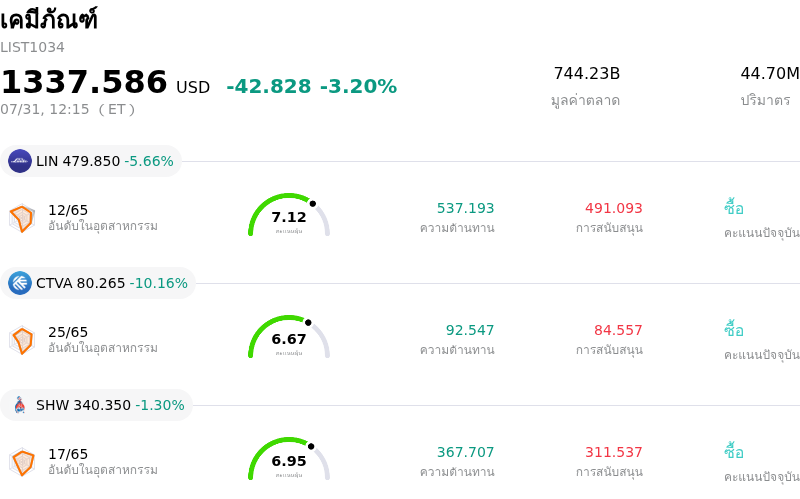Image resolution: width=800 pixels, height=499 pixels.
Task: Click the 25/65 industry ranking text
Action: (x=68, y=332)
